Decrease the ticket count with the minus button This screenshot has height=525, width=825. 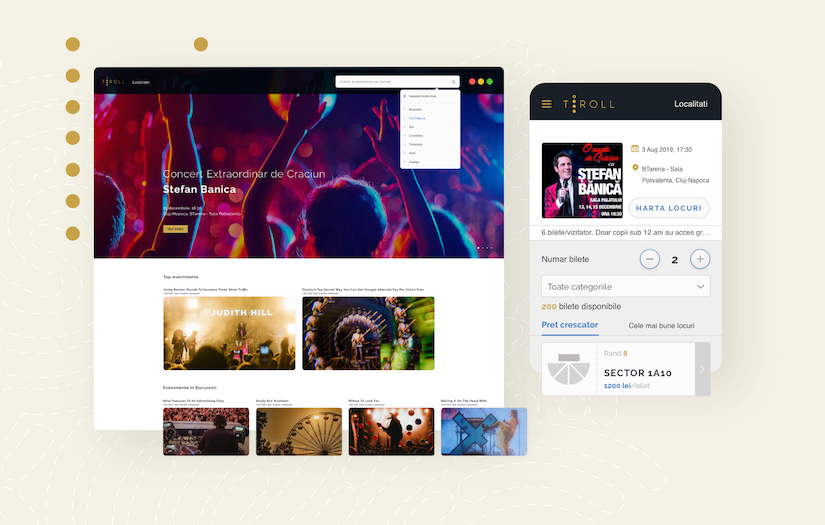[650, 259]
